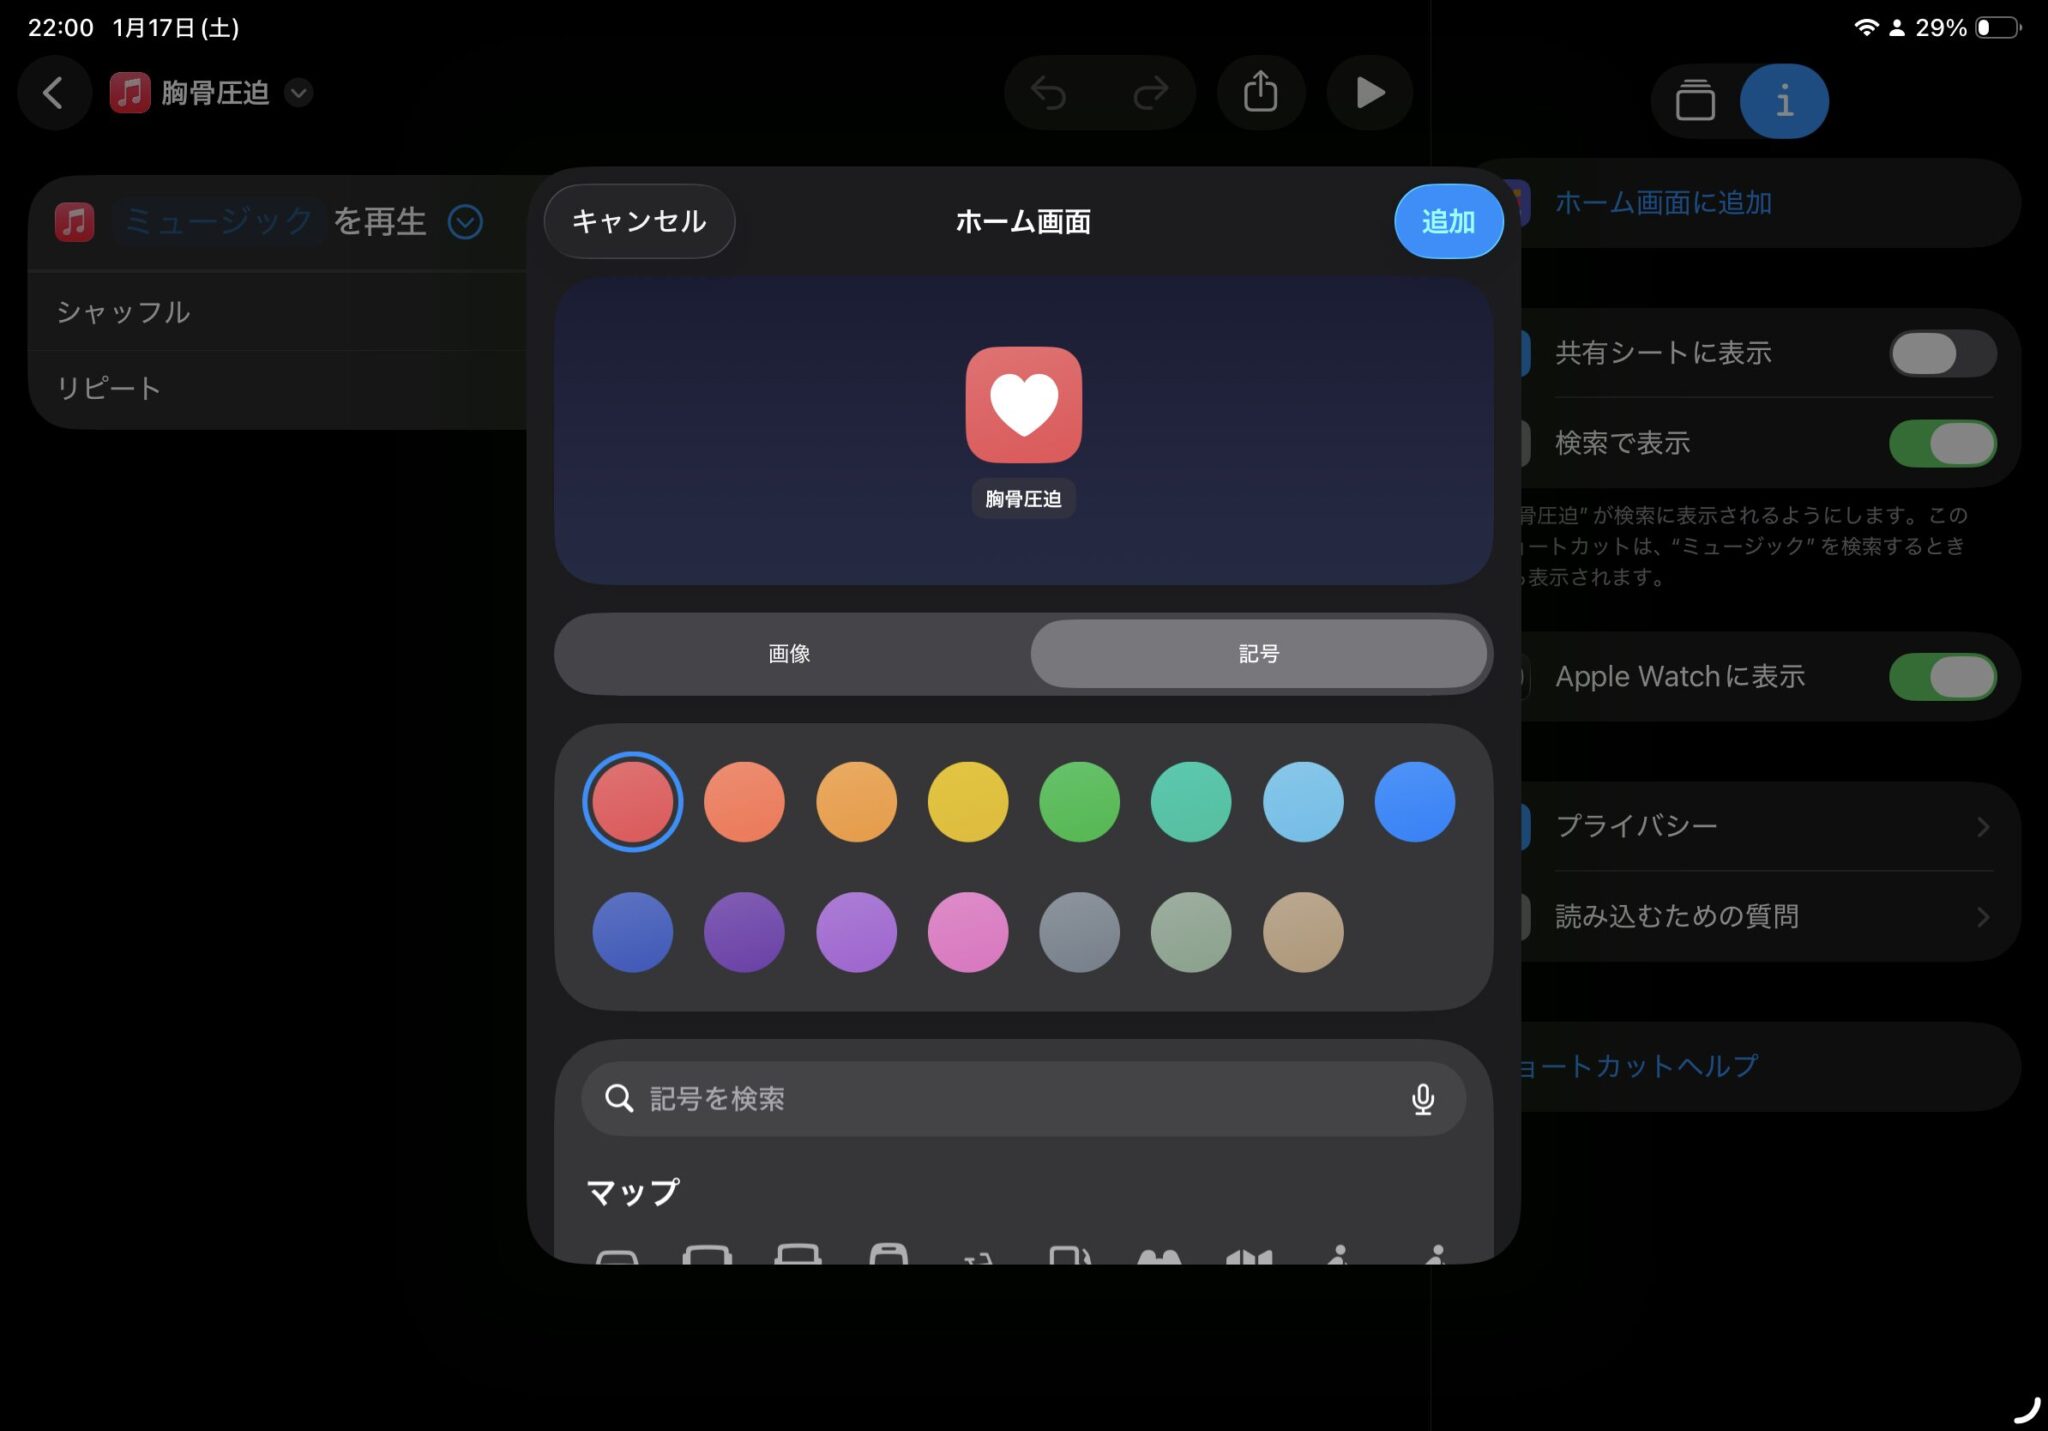Tap the share icon in the toolbar

point(1260,93)
